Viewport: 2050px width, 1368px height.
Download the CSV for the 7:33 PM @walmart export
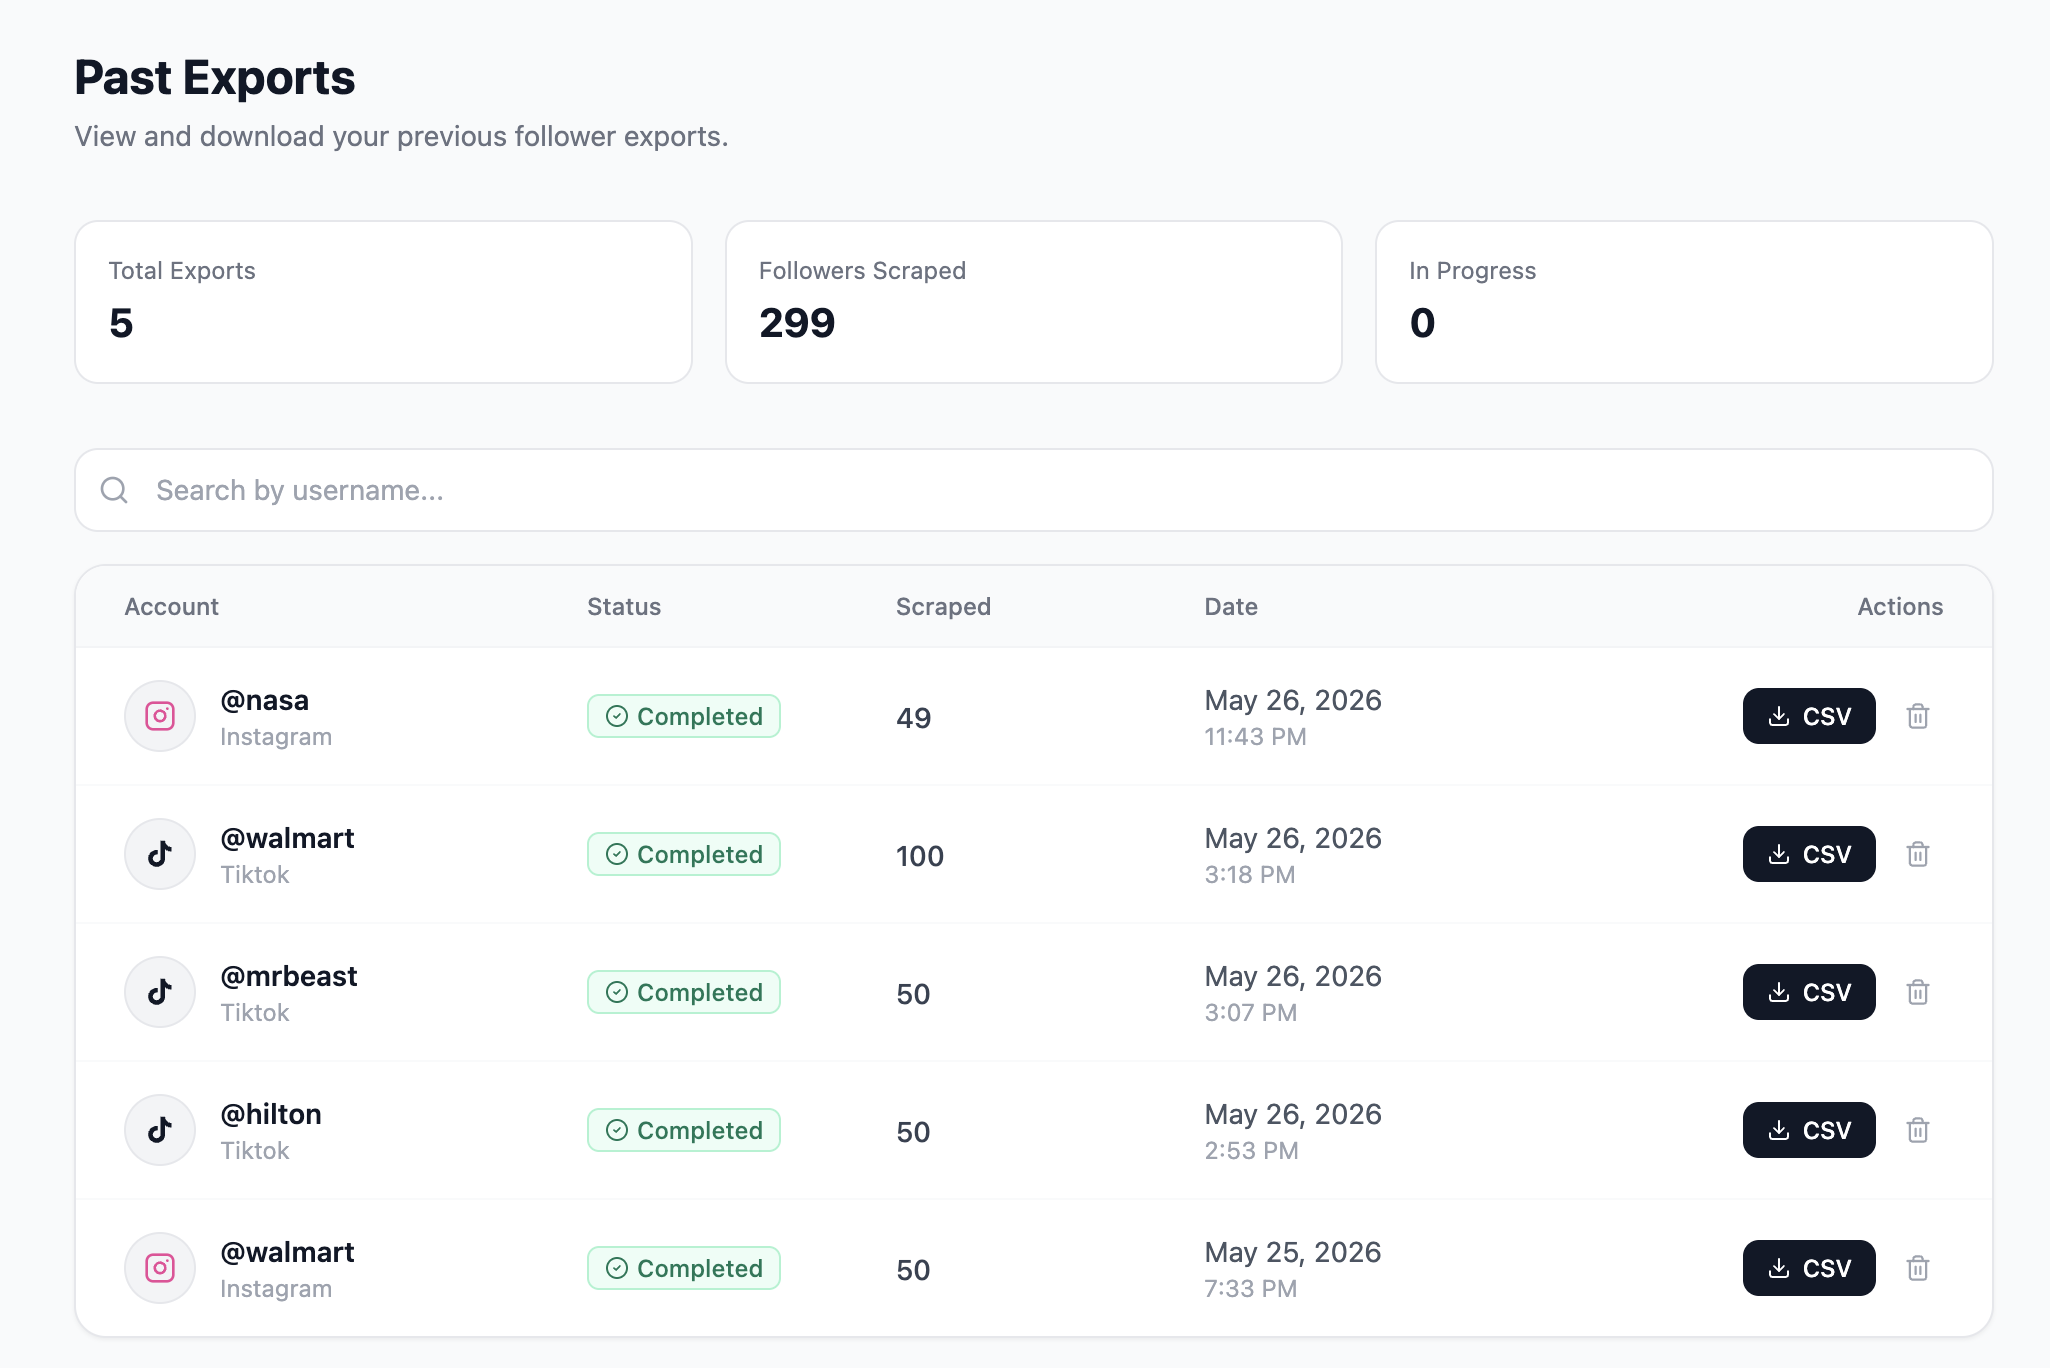tap(1809, 1268)
